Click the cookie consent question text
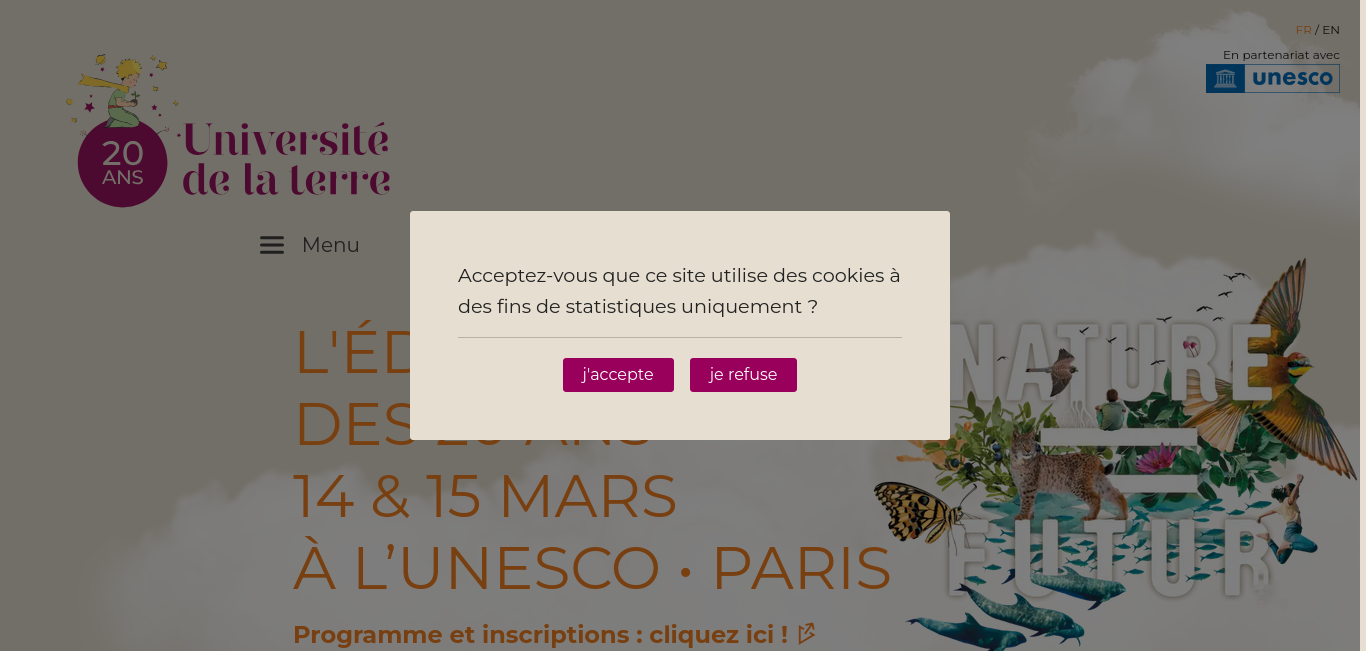 click(679, 291)
